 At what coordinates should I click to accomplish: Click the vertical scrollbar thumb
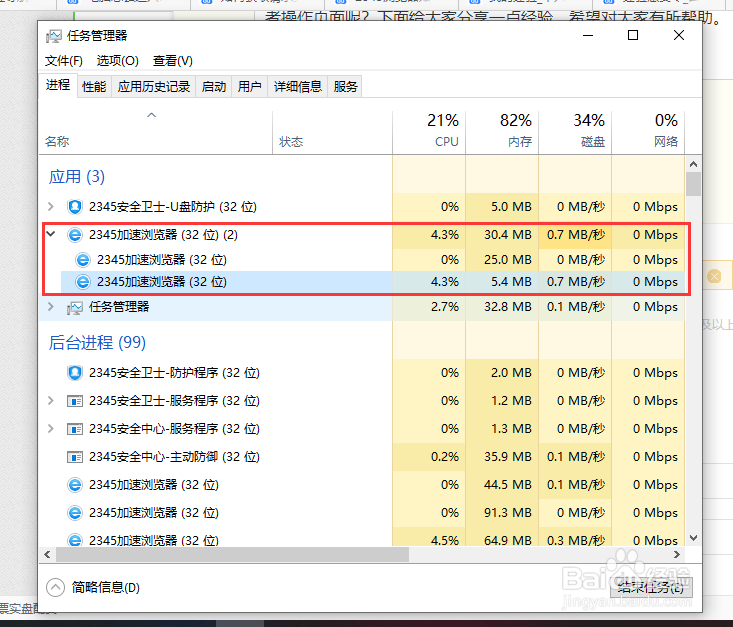(x=693, y=184)
